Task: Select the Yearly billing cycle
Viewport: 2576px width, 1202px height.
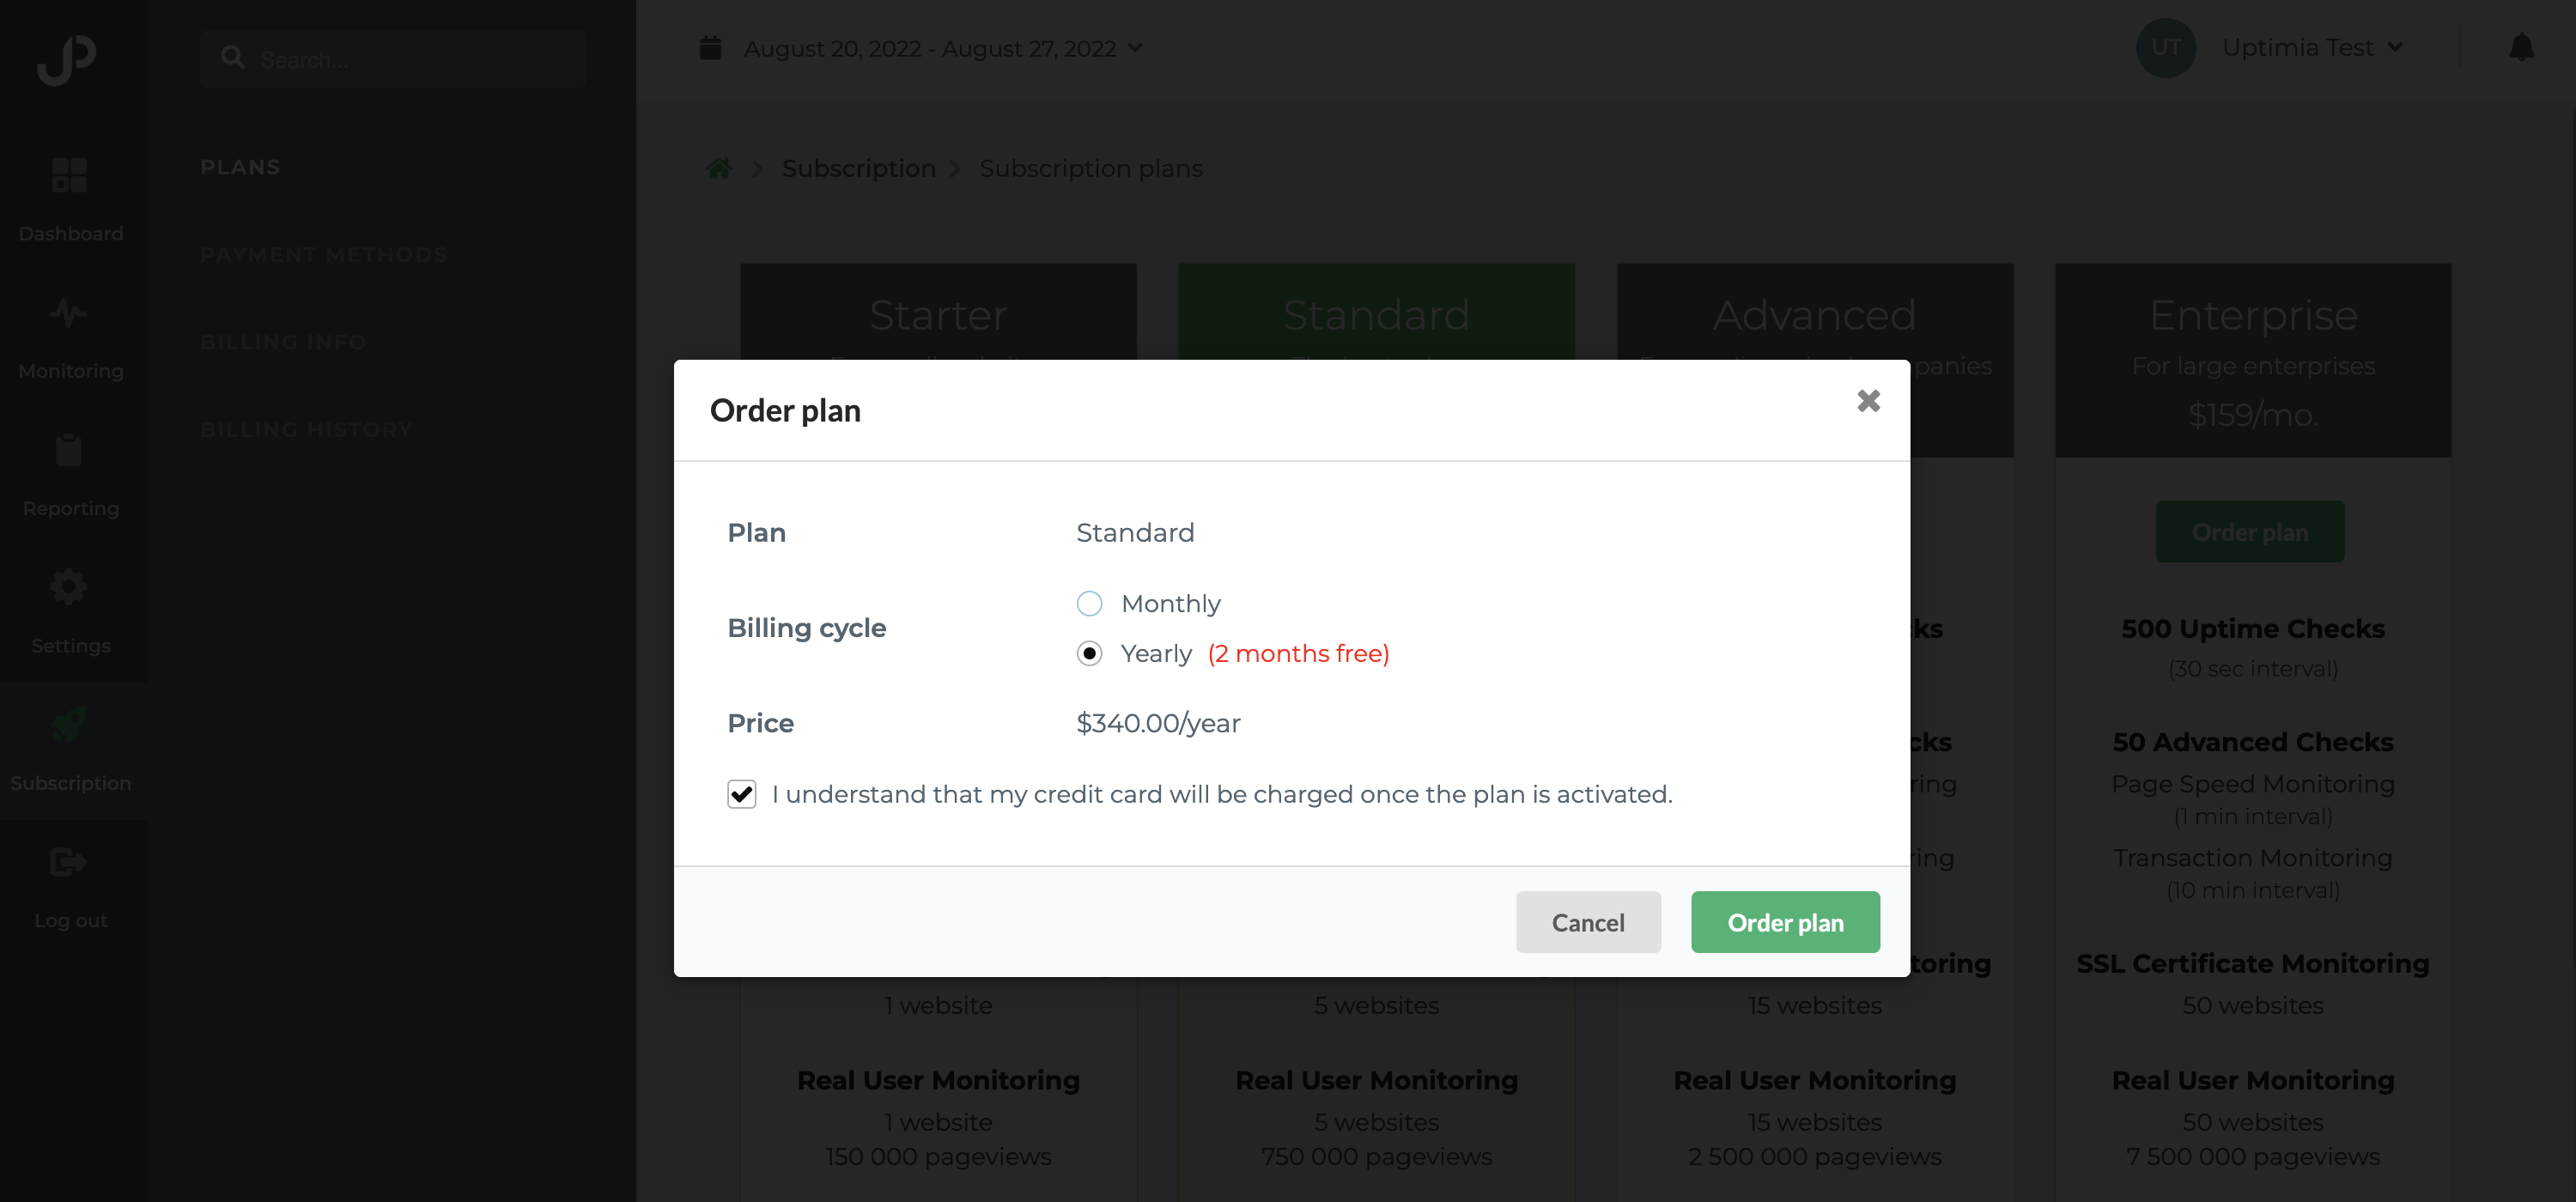Action: coord(1089,654)
